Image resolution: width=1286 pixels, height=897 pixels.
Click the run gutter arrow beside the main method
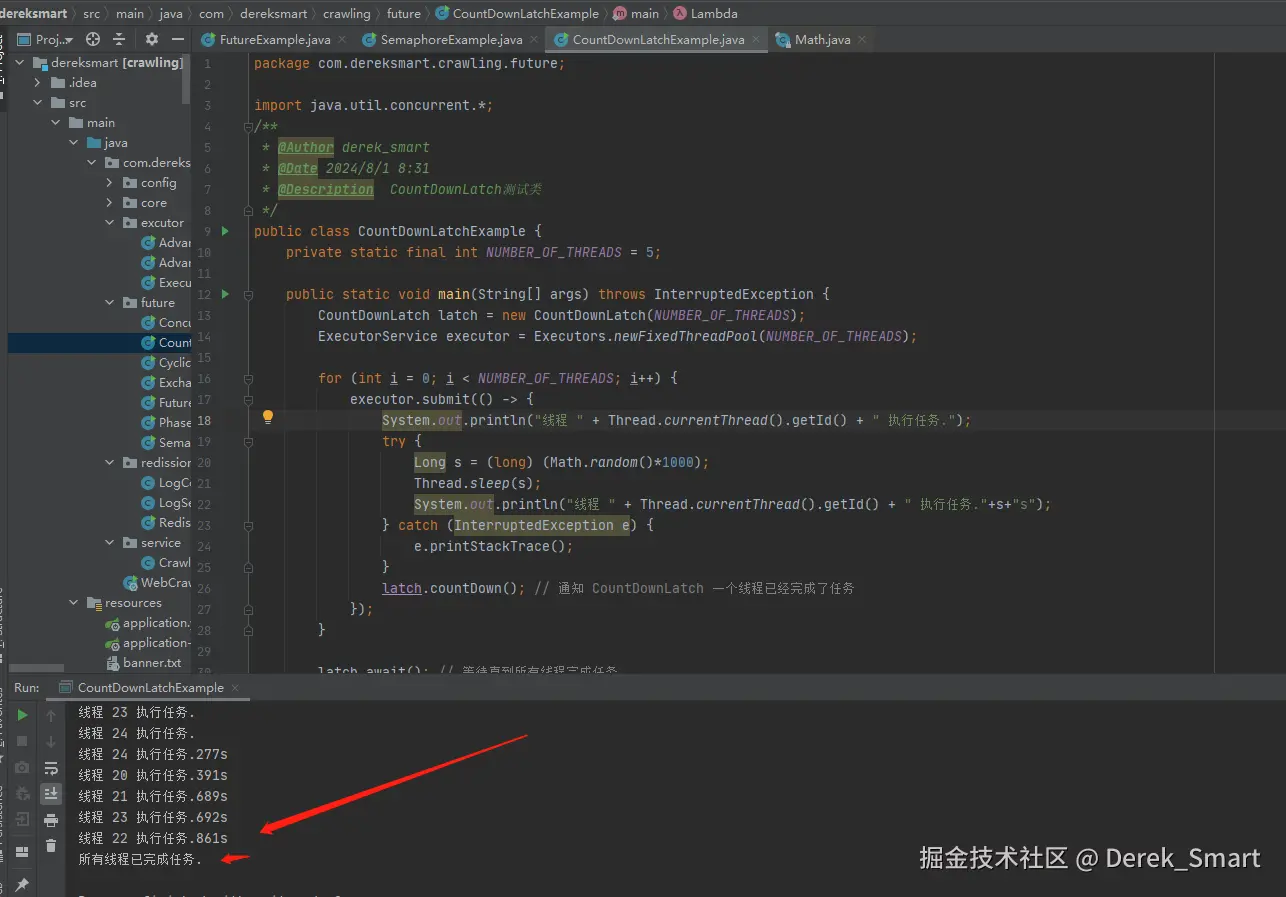[x=225, y=294]
